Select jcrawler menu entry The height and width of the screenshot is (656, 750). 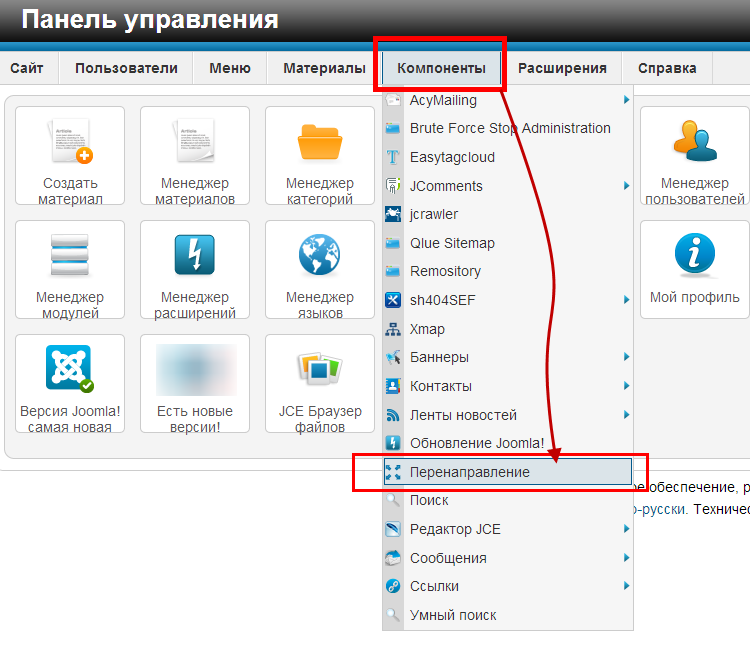tap(508, 214)
